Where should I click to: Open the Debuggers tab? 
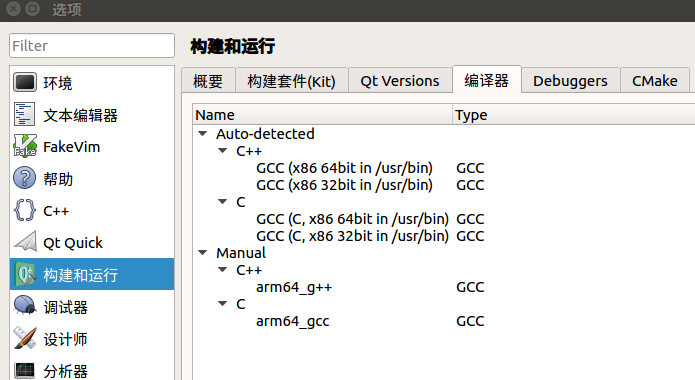tap(570, 81)
